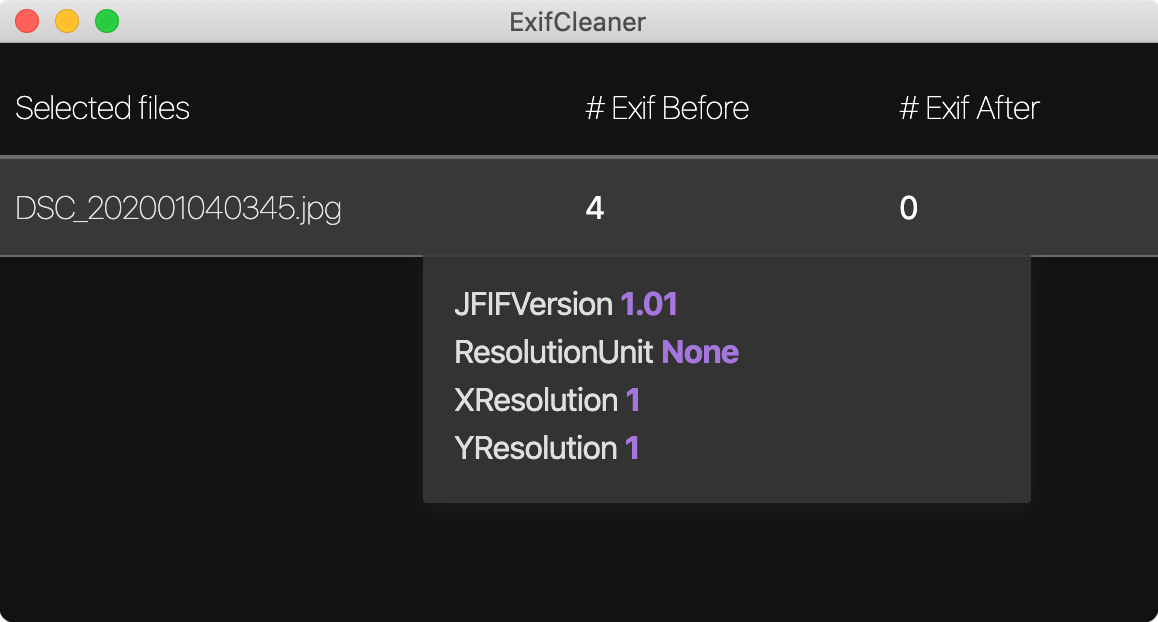The image size is (1158, 622).
Task: Click the YResolution value 1
Action: (x=632, y=448)
